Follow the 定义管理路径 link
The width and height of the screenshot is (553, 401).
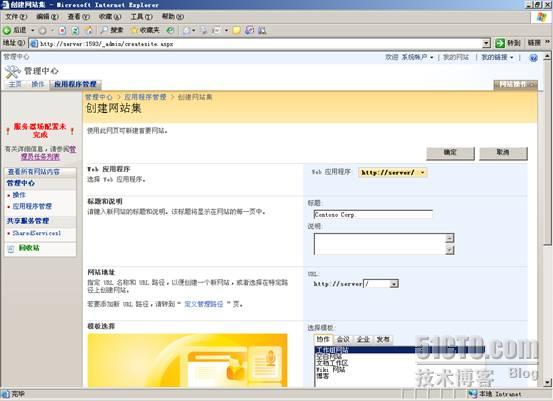(x=204, y=304)
